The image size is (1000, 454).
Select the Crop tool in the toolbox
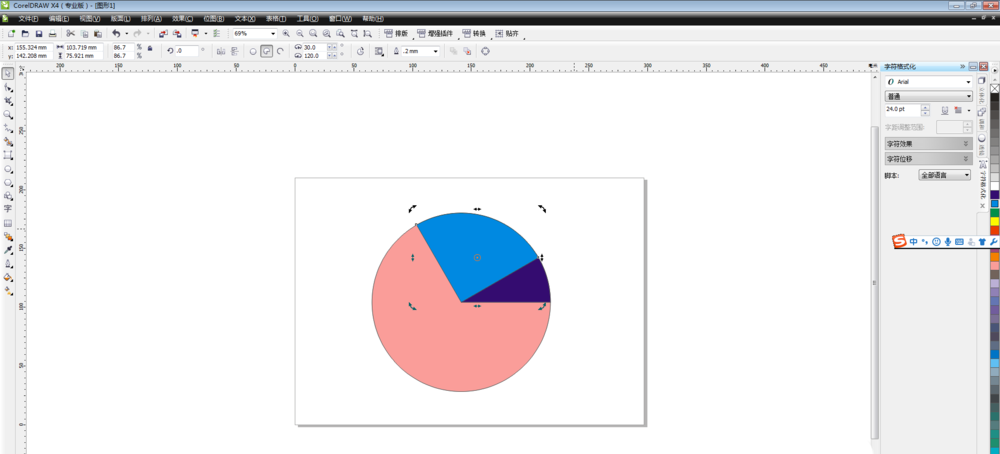tap(8, 101)
